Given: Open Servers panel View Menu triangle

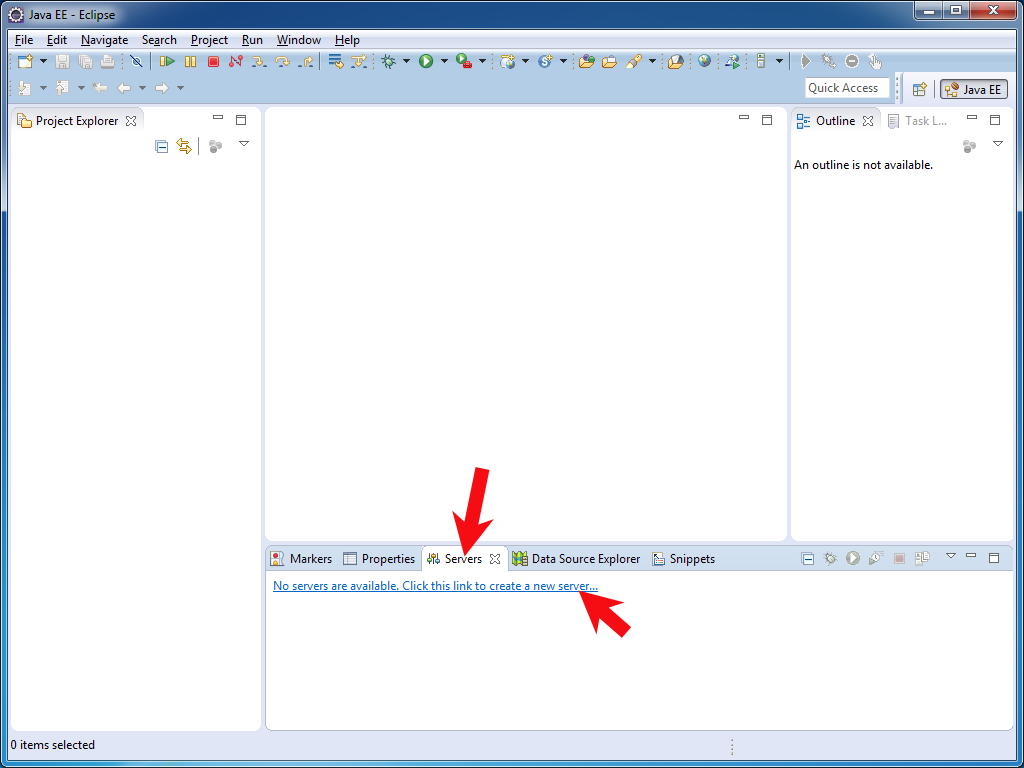Looking at the screenshot, I should (x=951, y=556).
